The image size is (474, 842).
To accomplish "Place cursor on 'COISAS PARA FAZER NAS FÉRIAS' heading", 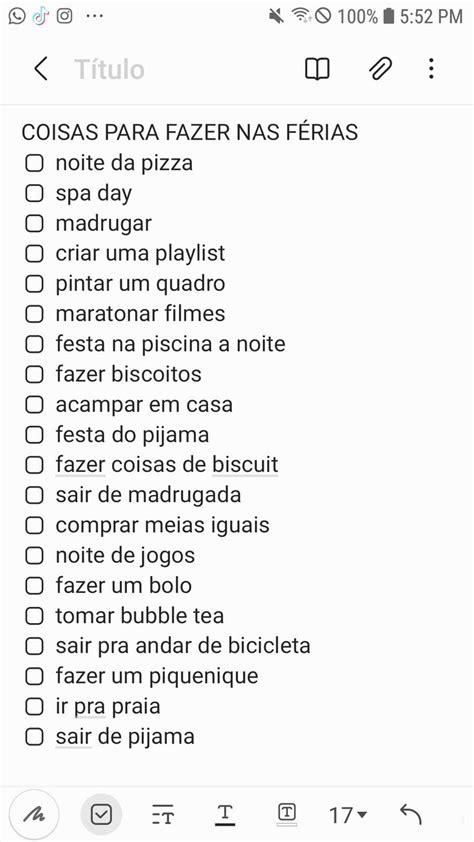I will [x=189, y=133].
